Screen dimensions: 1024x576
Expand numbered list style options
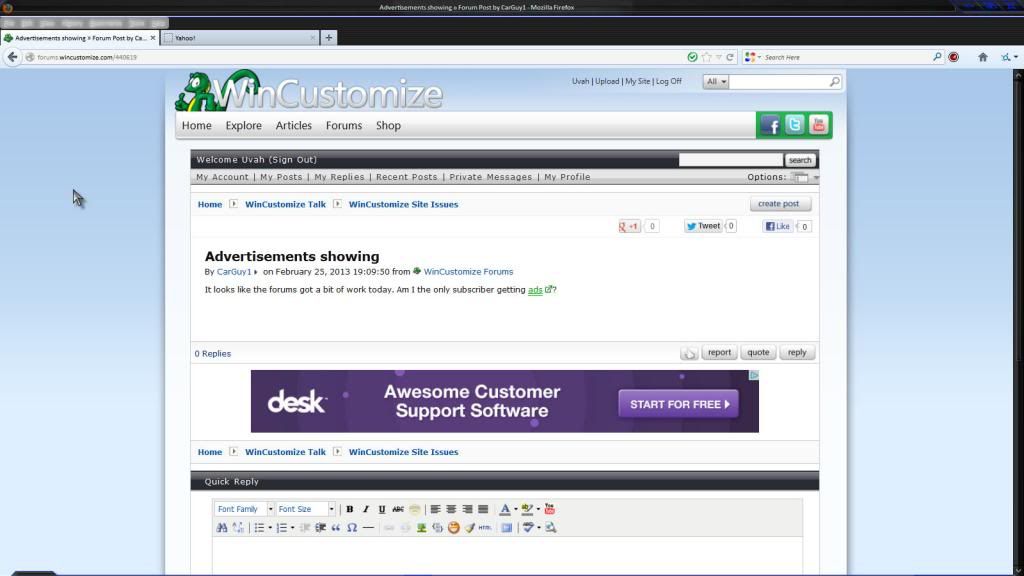[292, 528]
